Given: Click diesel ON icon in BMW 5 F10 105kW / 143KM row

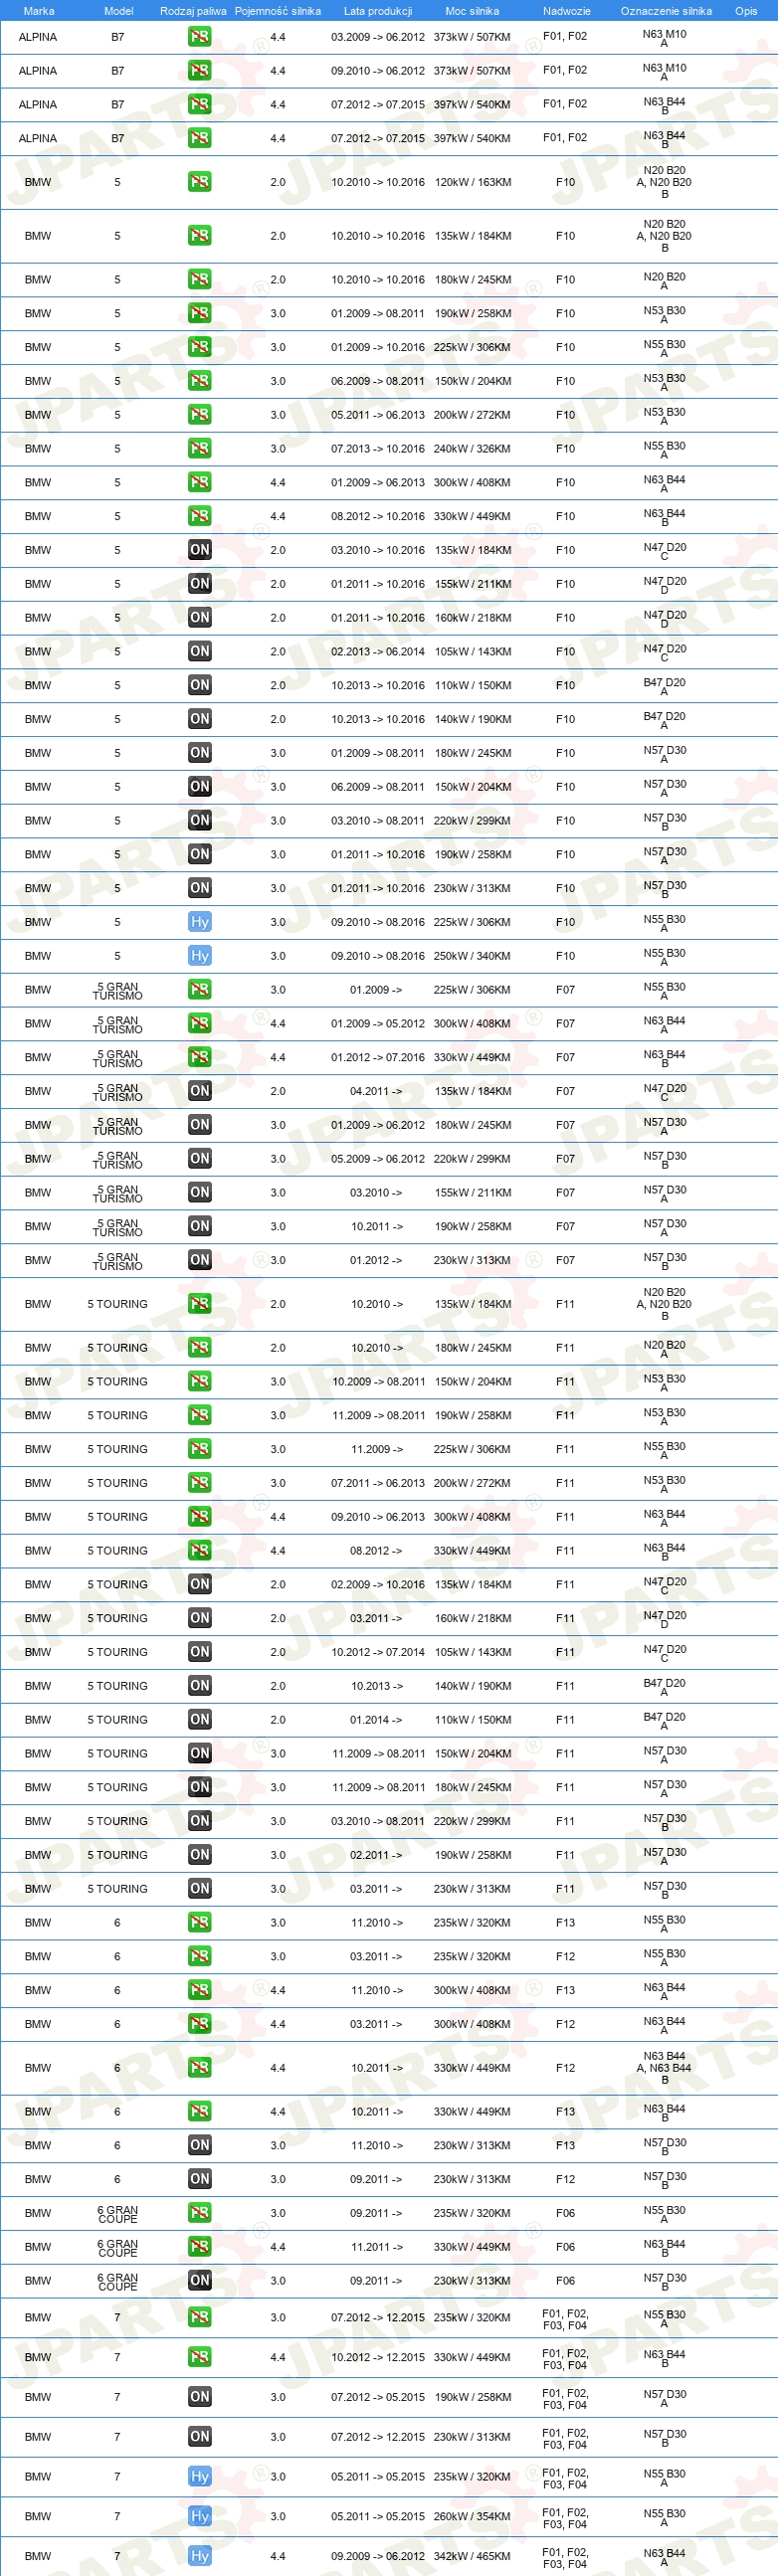Looking at the screenshot, I should [200, 652].
